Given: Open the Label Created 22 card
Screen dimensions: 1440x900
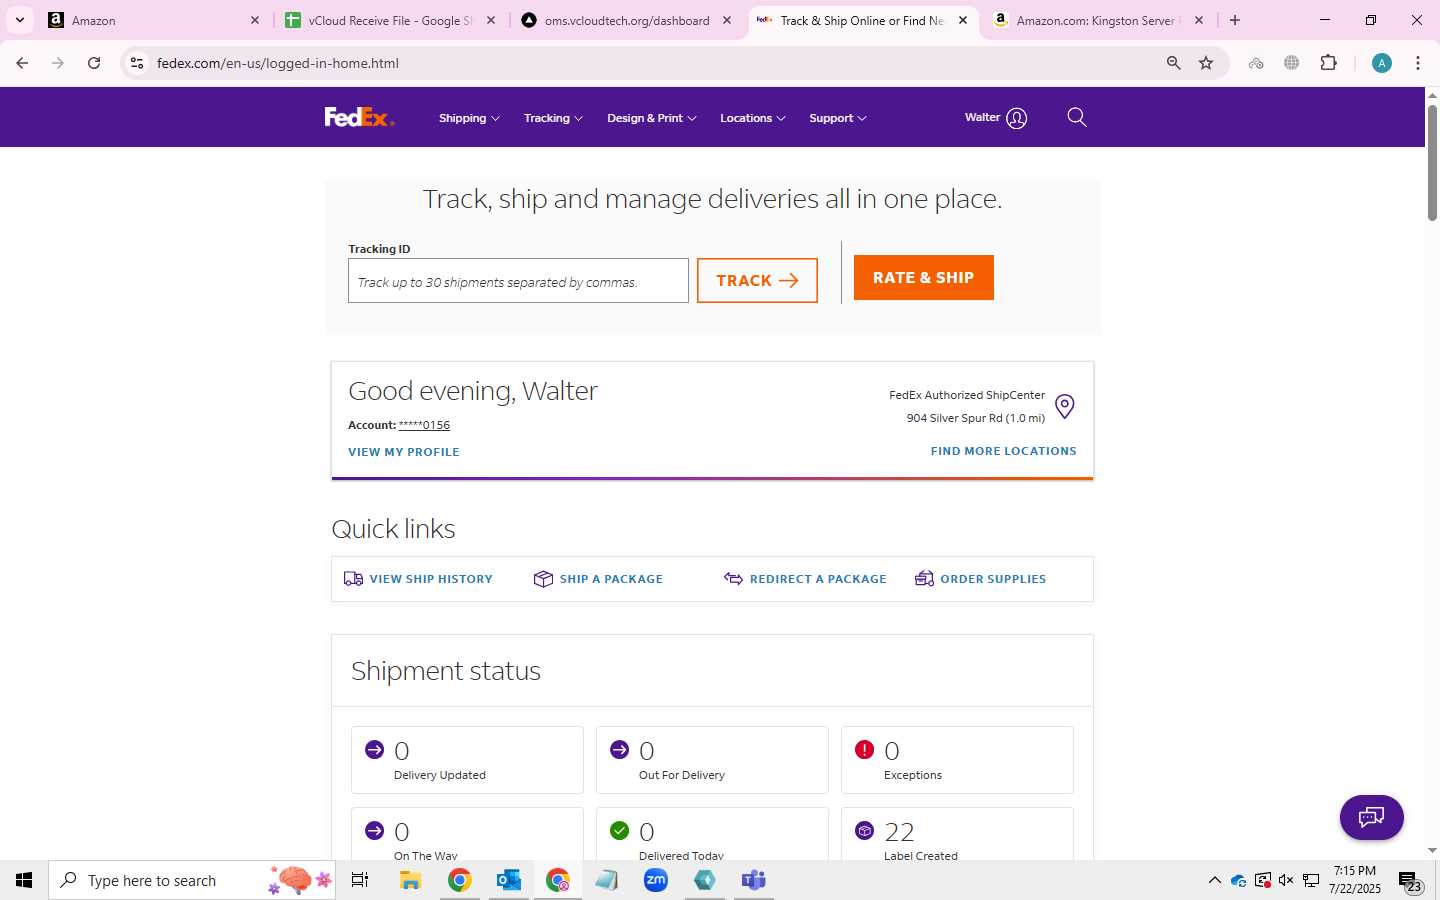Looking at the screenshot, I should coord(957,834).
